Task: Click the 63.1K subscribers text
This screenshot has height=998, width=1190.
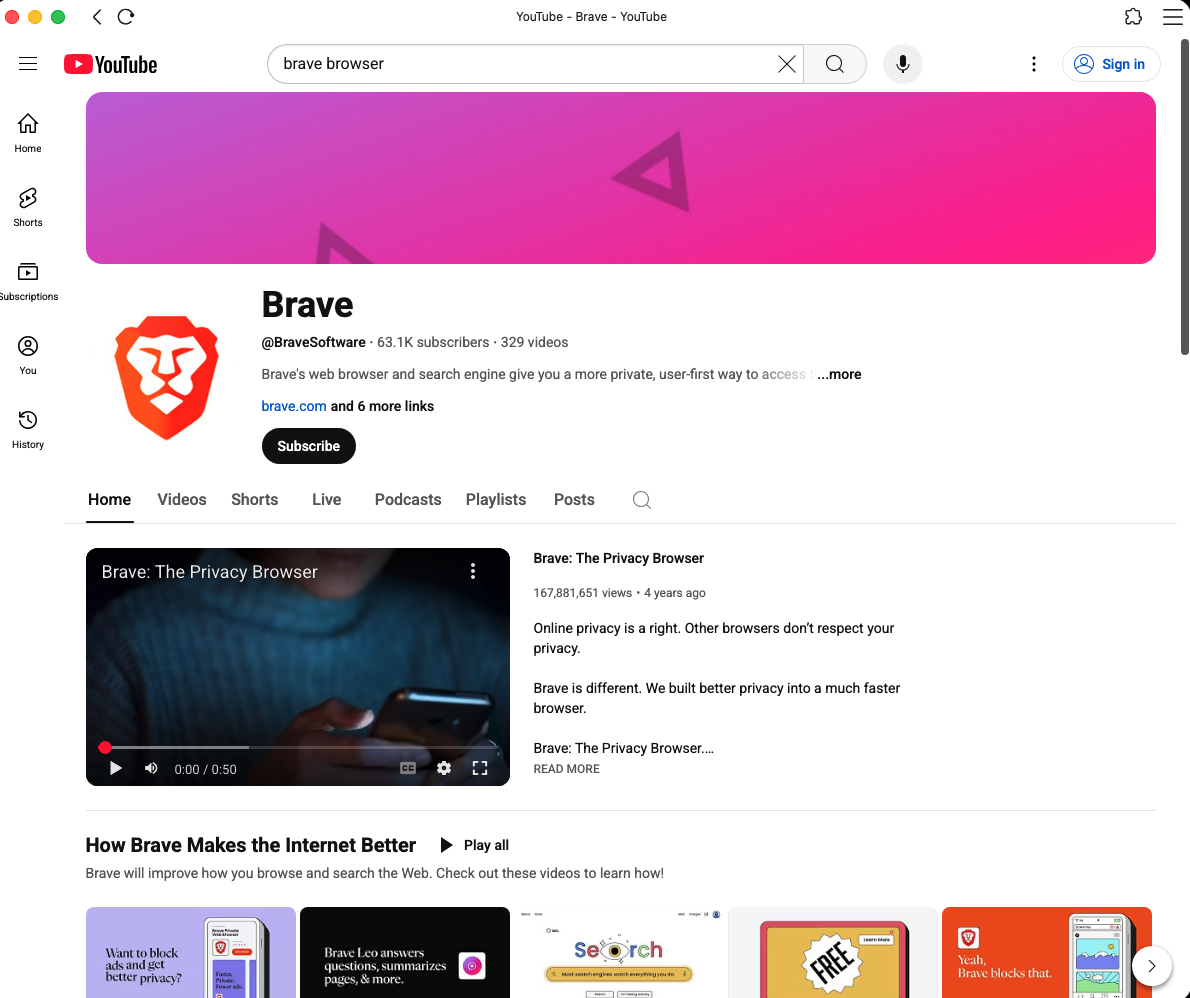Action: tap(433, 342)
